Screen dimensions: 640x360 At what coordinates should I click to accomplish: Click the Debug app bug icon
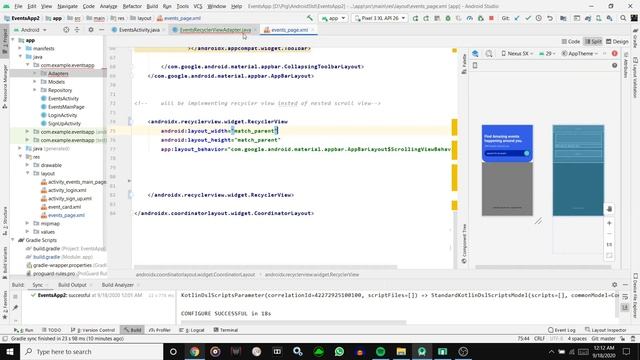click(448, 18)
